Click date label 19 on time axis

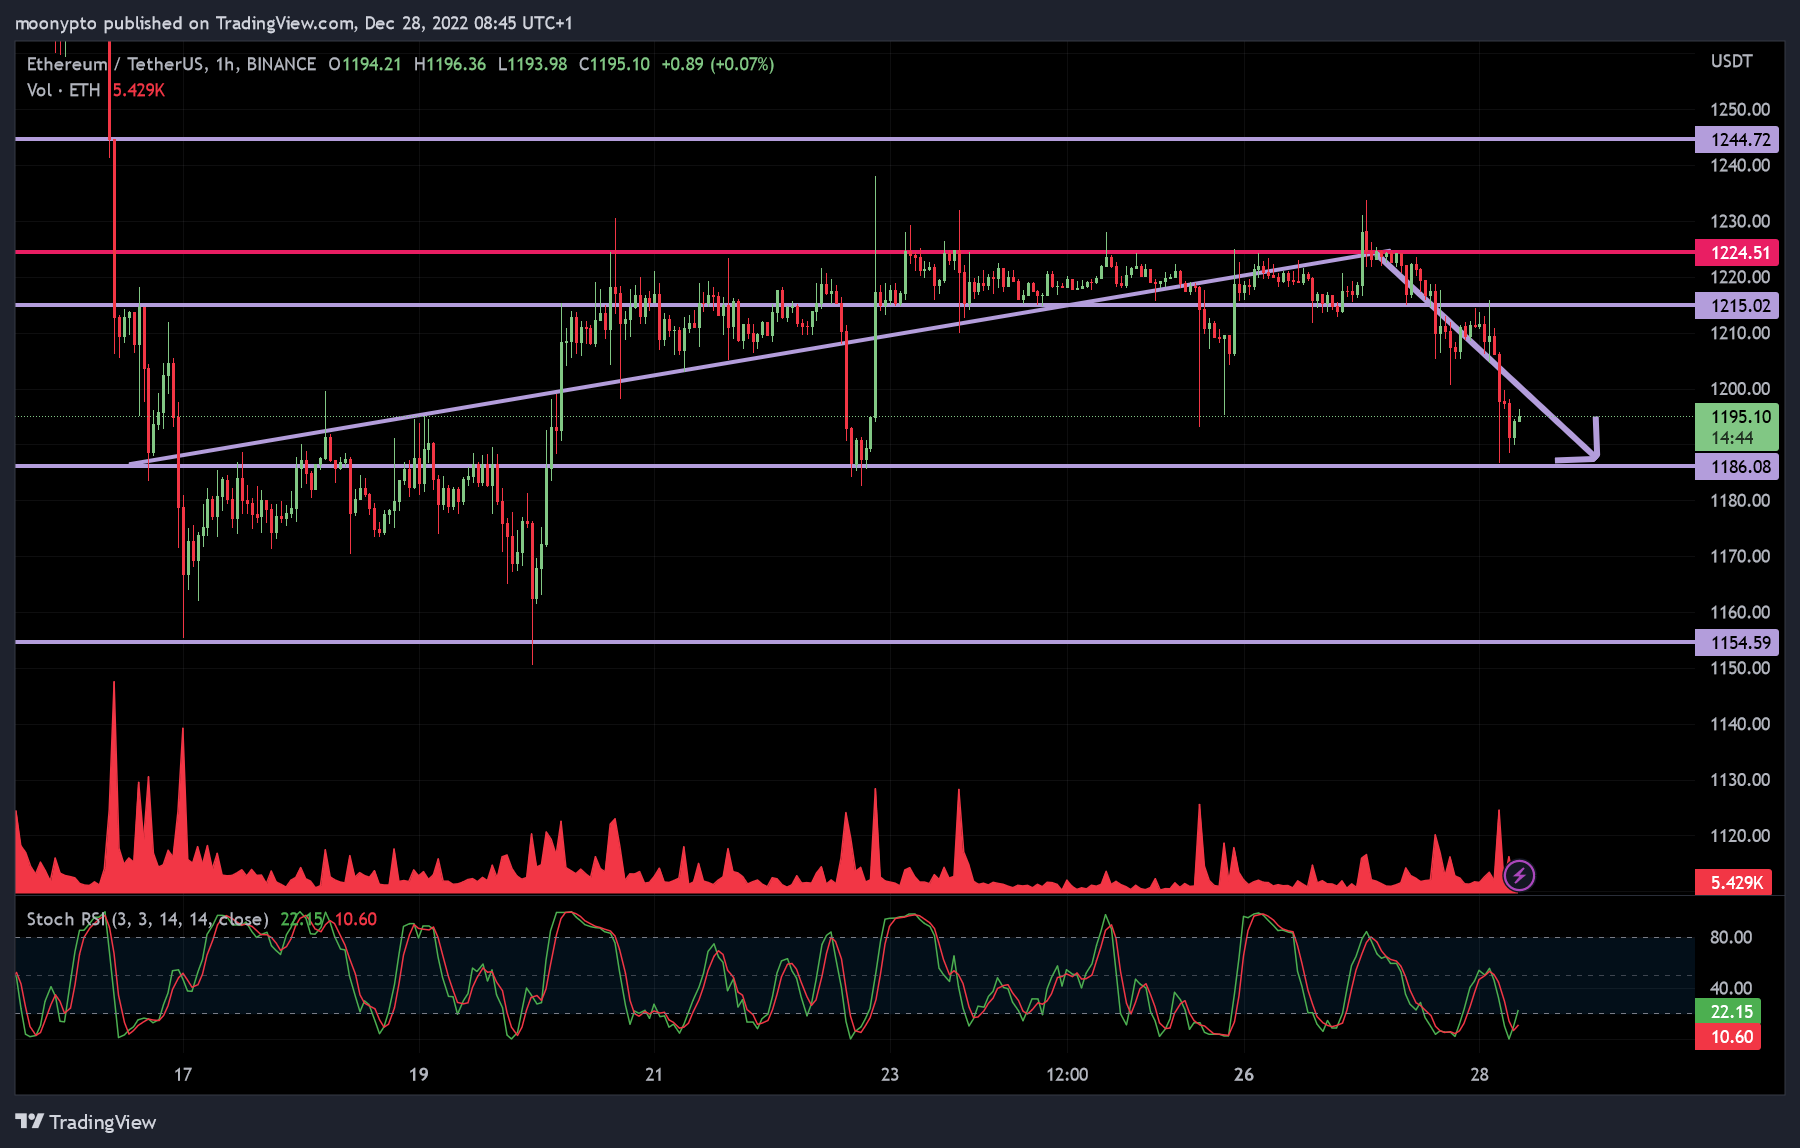tap(419, 1075)
